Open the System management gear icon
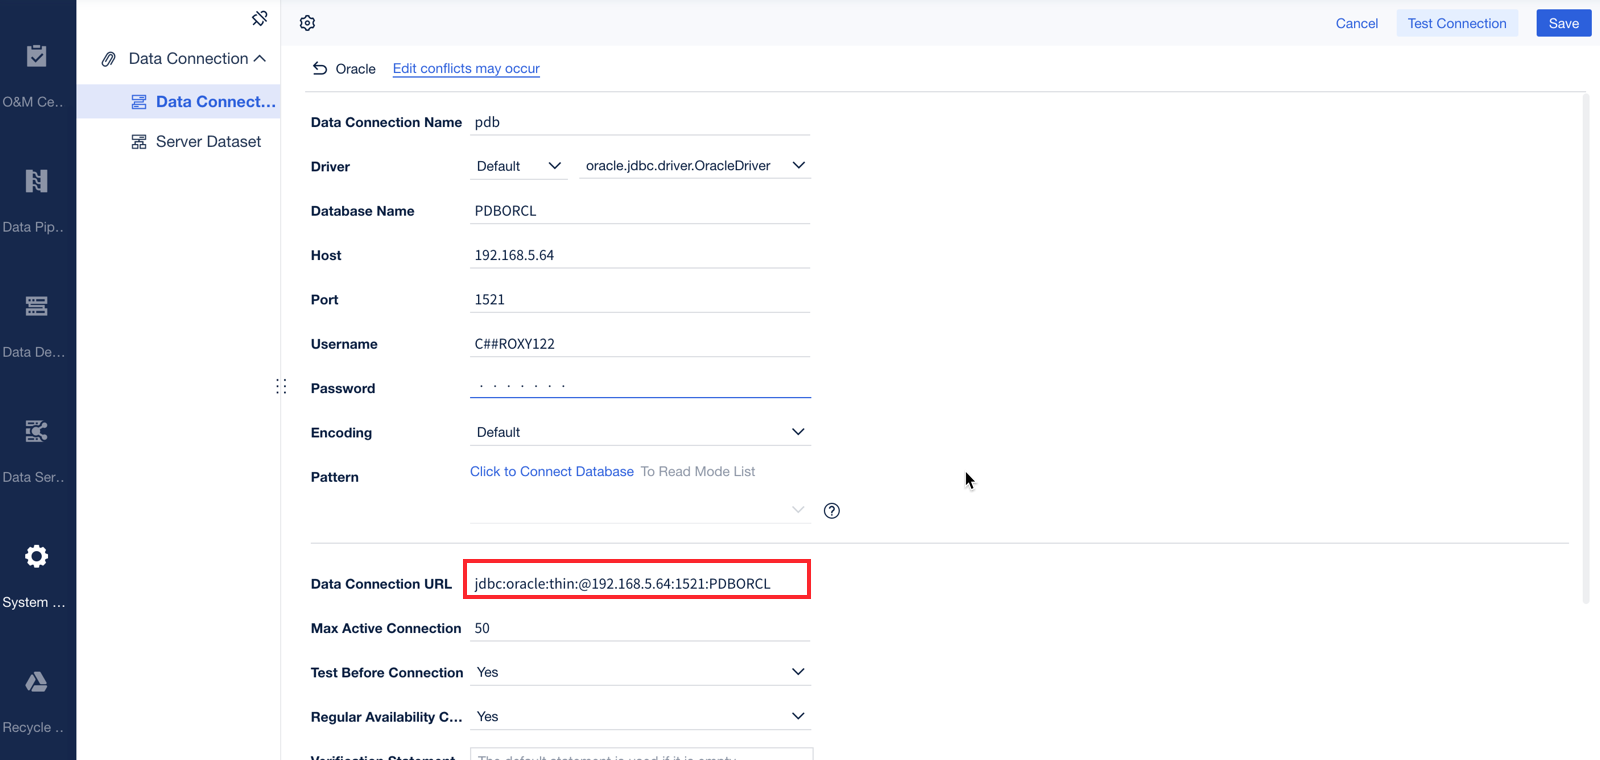 (x=36, y=556)
